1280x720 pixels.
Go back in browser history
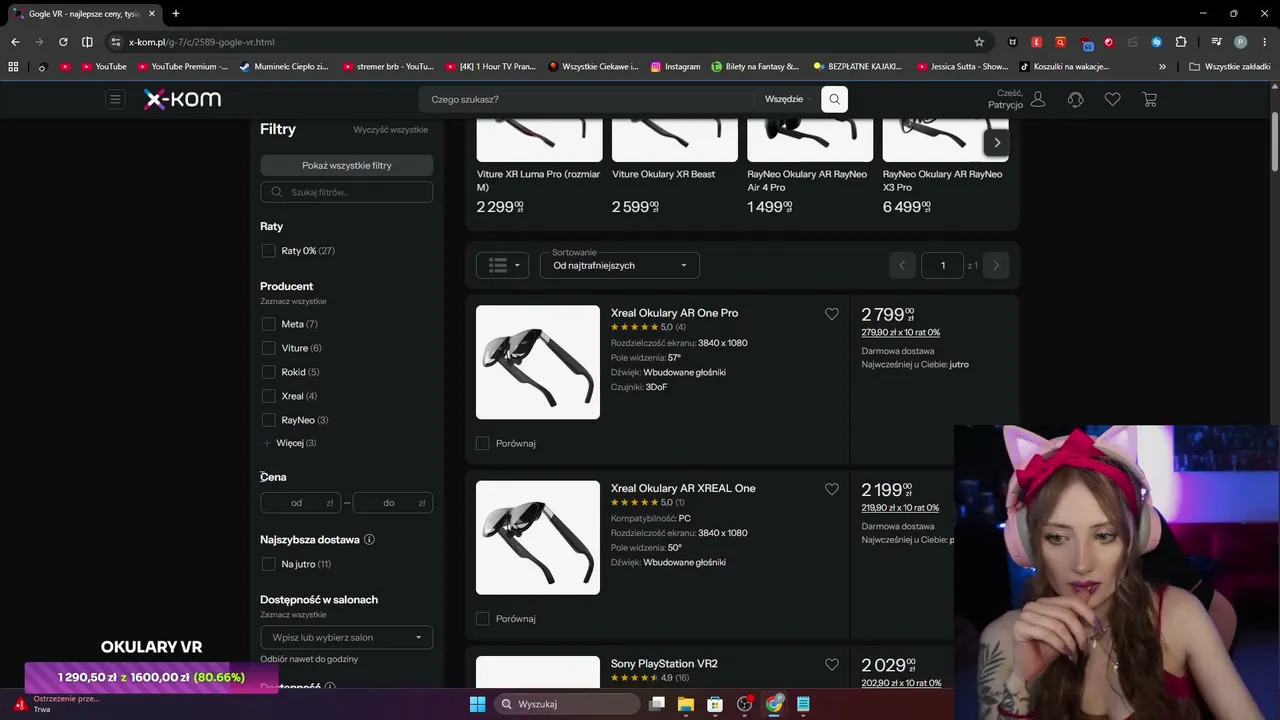coord(15,42)
